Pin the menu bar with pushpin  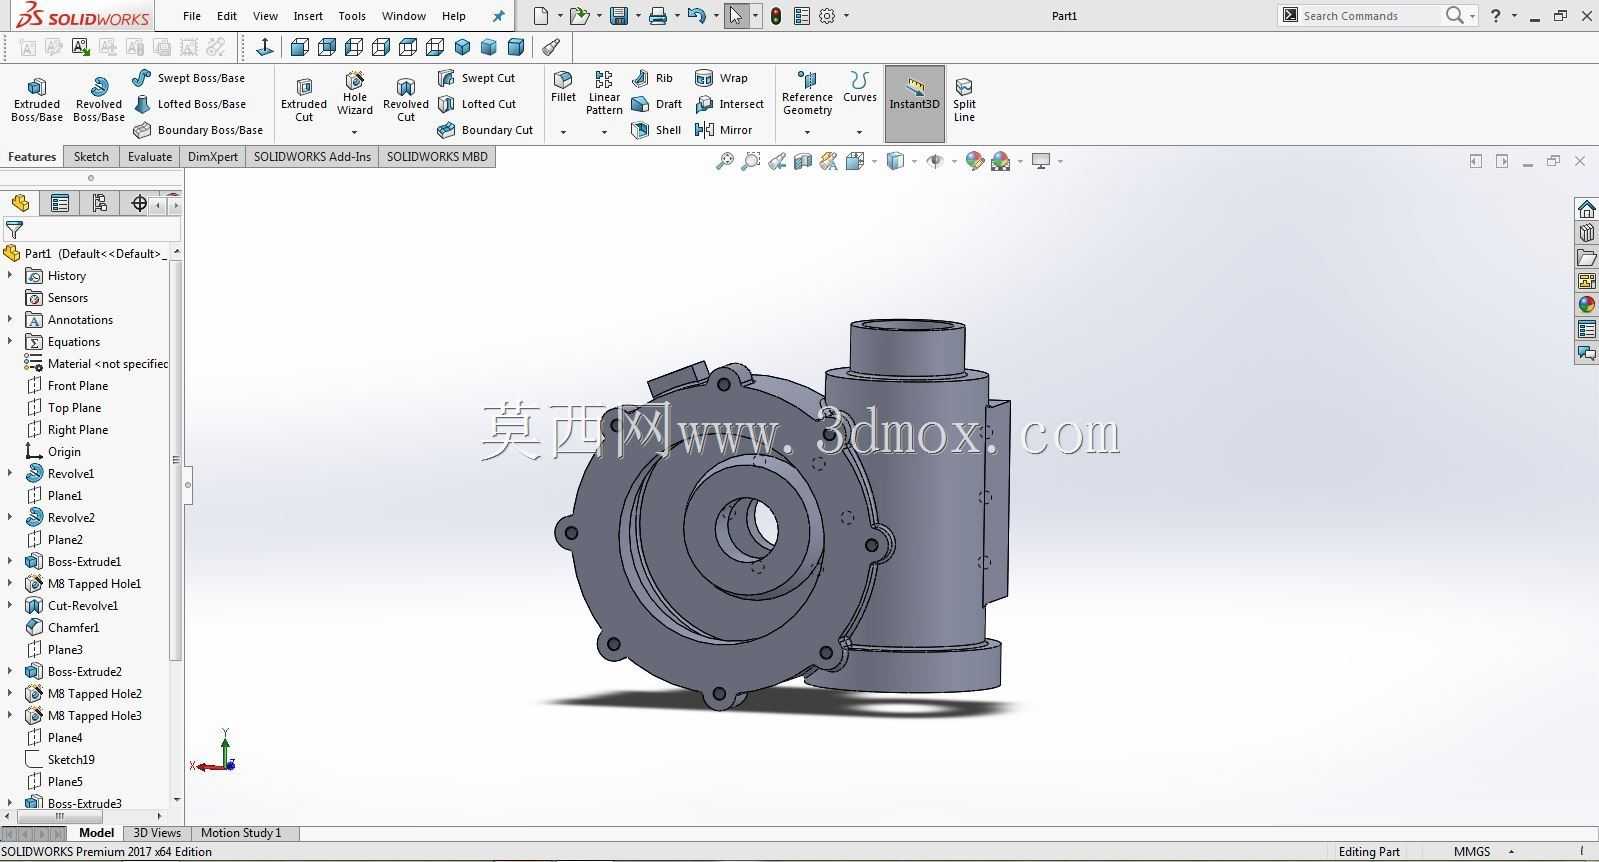coord(498,16)
